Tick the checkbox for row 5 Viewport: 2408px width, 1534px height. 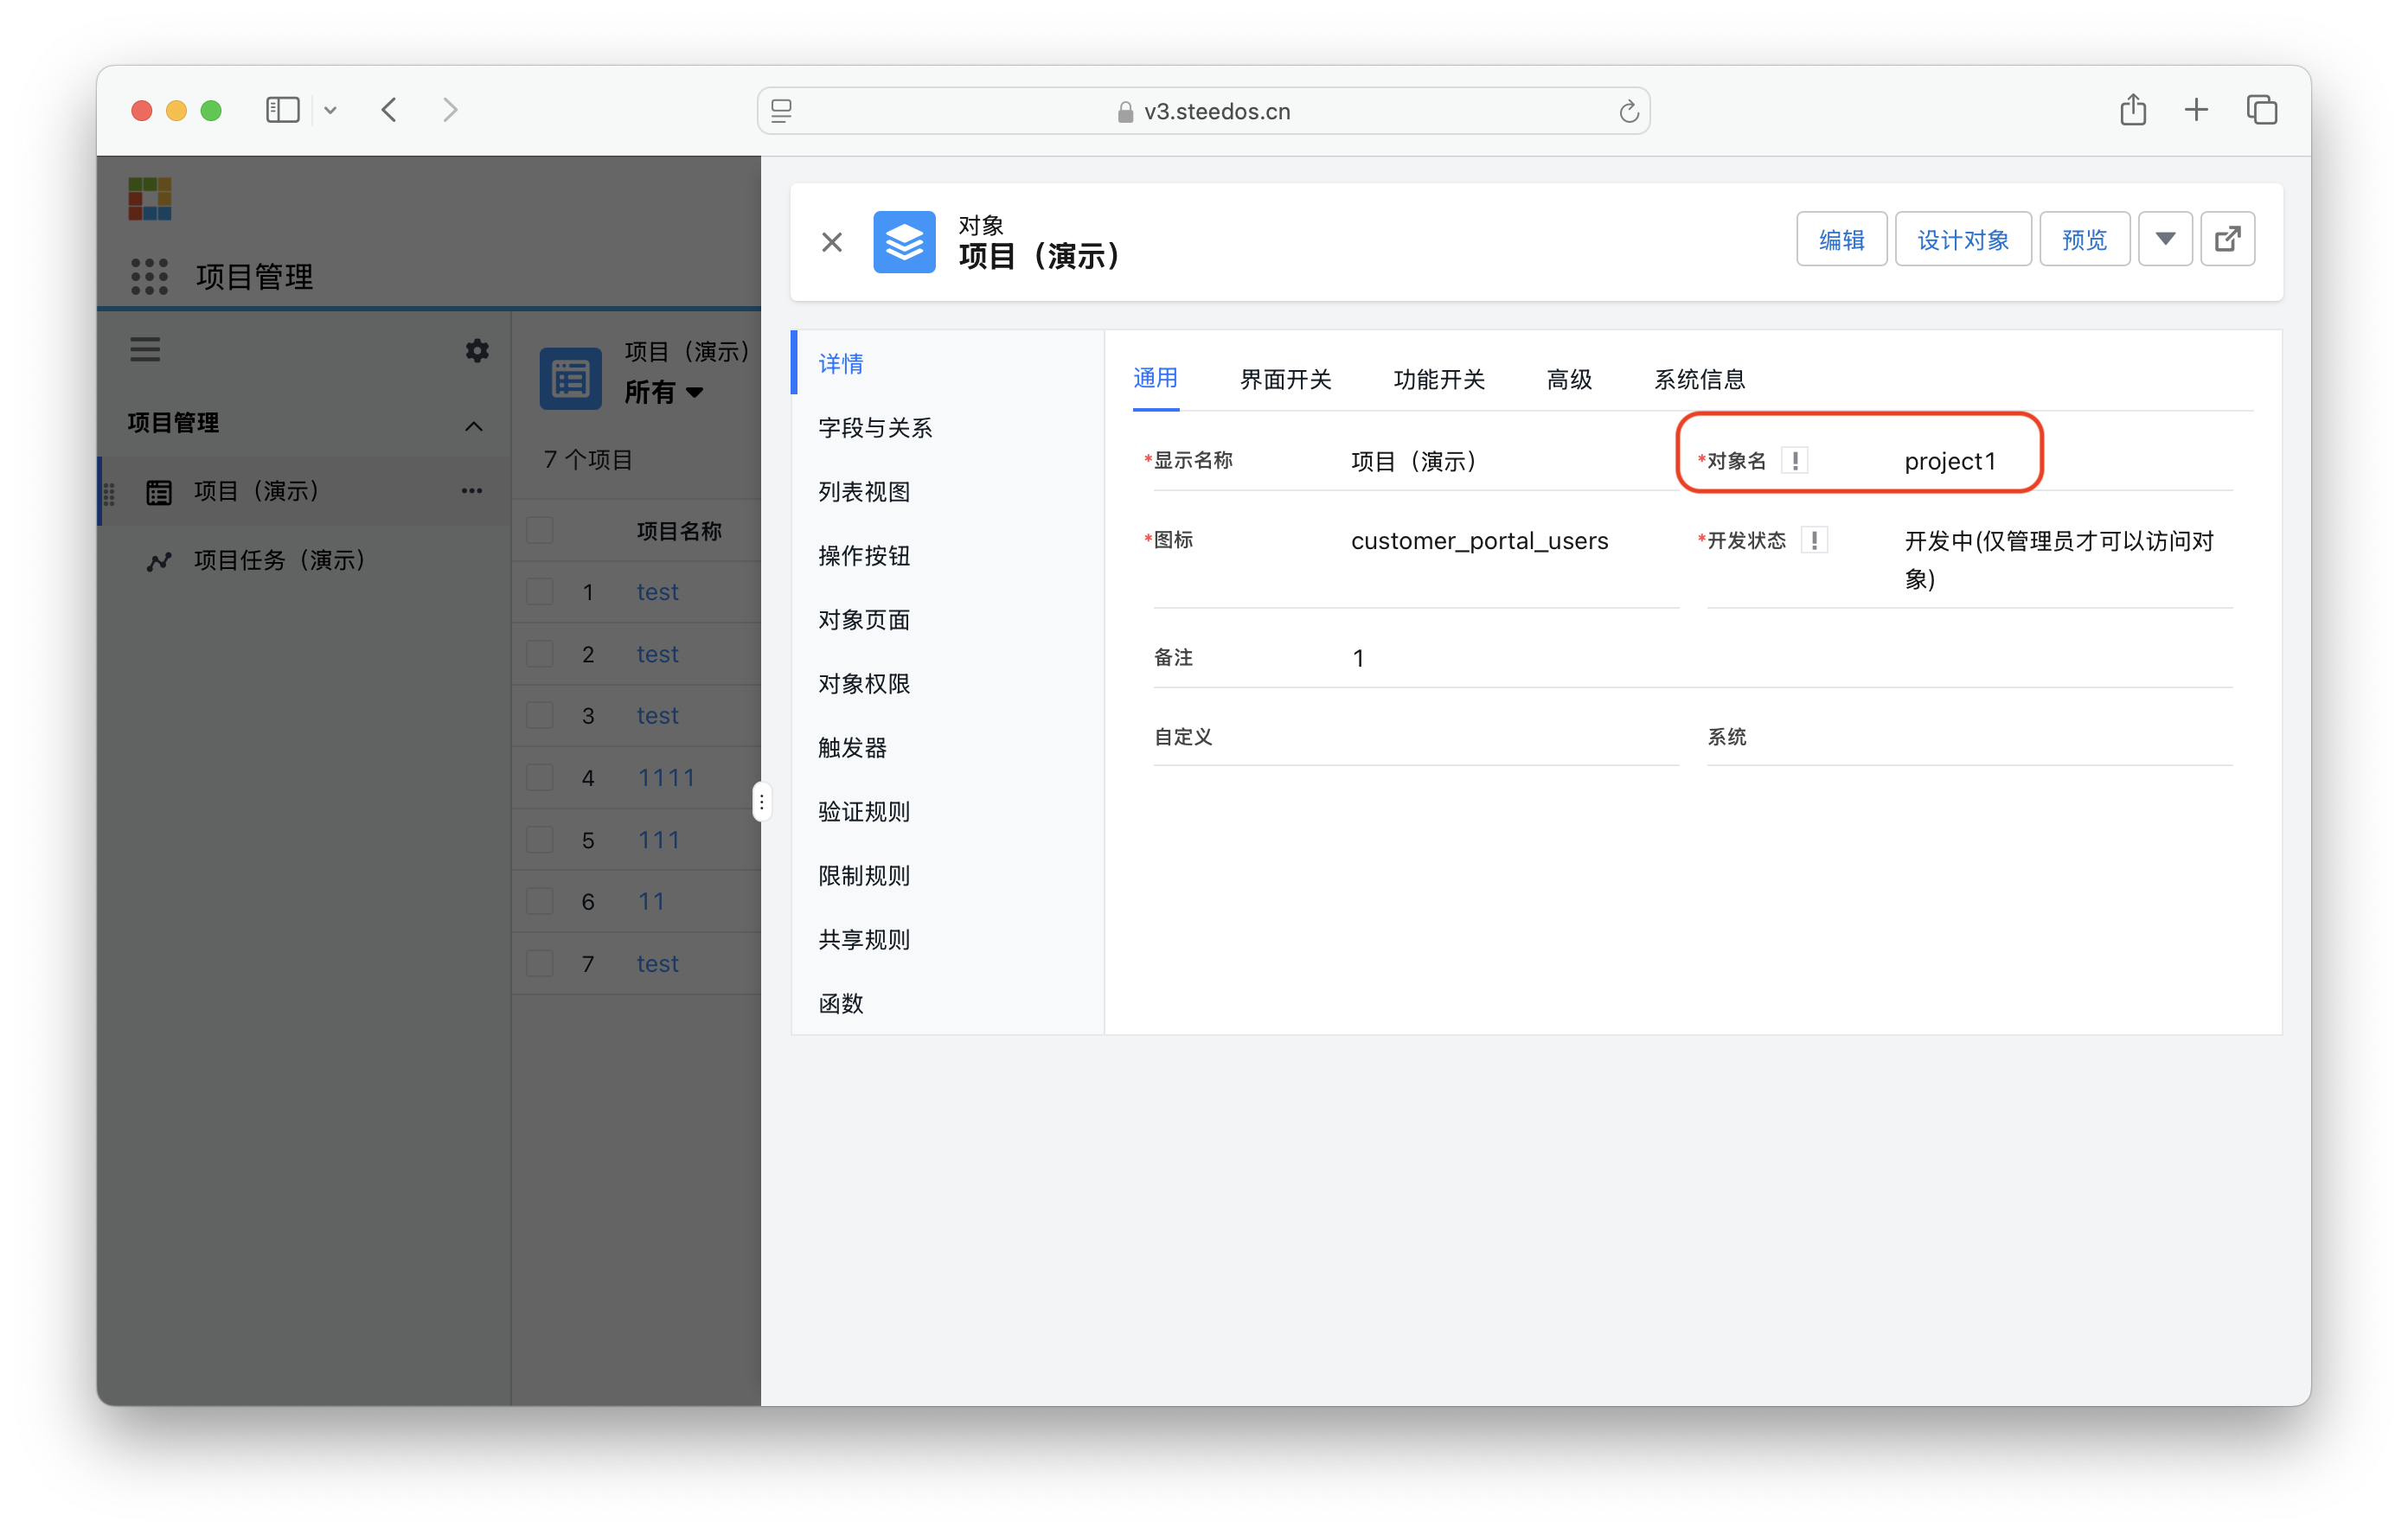click(x=539, y=839)
